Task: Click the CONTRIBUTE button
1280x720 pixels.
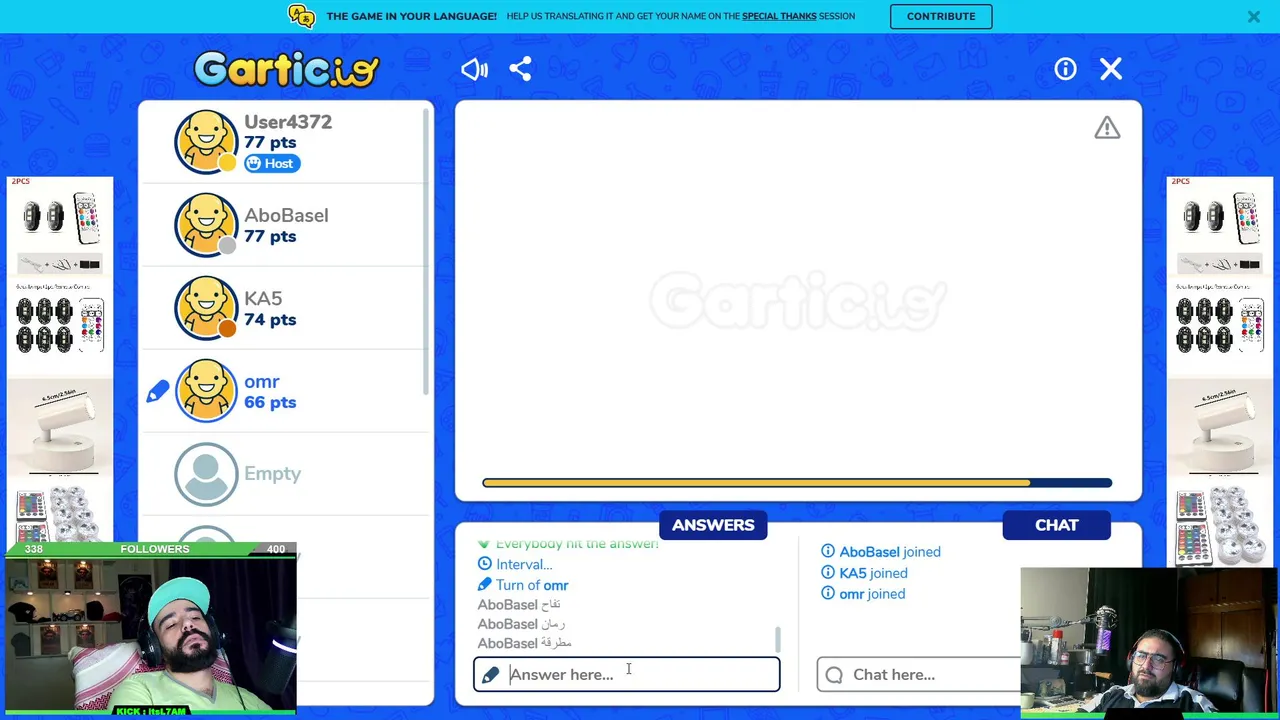Action: (941, 16)
